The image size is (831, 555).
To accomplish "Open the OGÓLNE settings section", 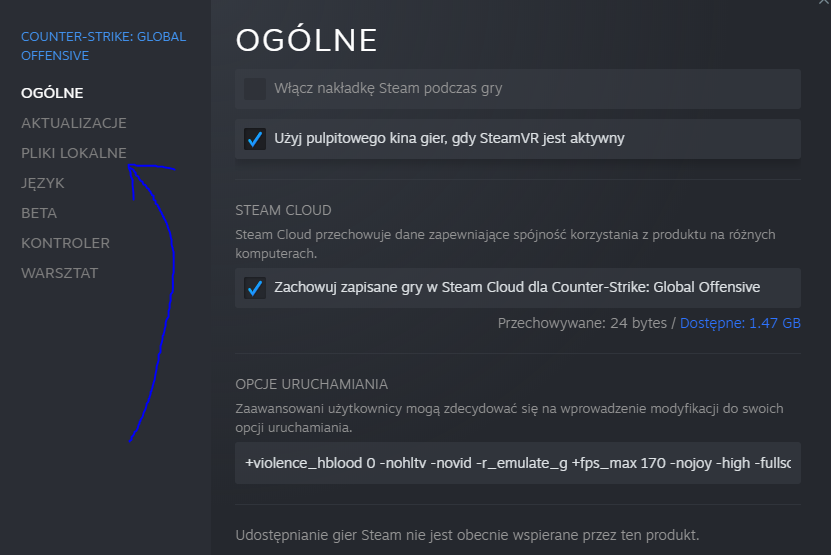I will coord(52,93).
